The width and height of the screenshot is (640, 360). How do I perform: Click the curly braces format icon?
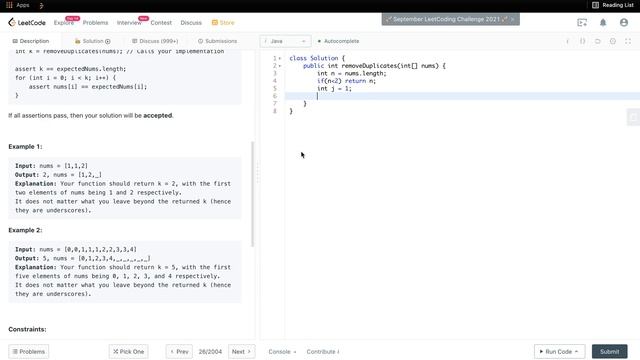tap(582, 41)
